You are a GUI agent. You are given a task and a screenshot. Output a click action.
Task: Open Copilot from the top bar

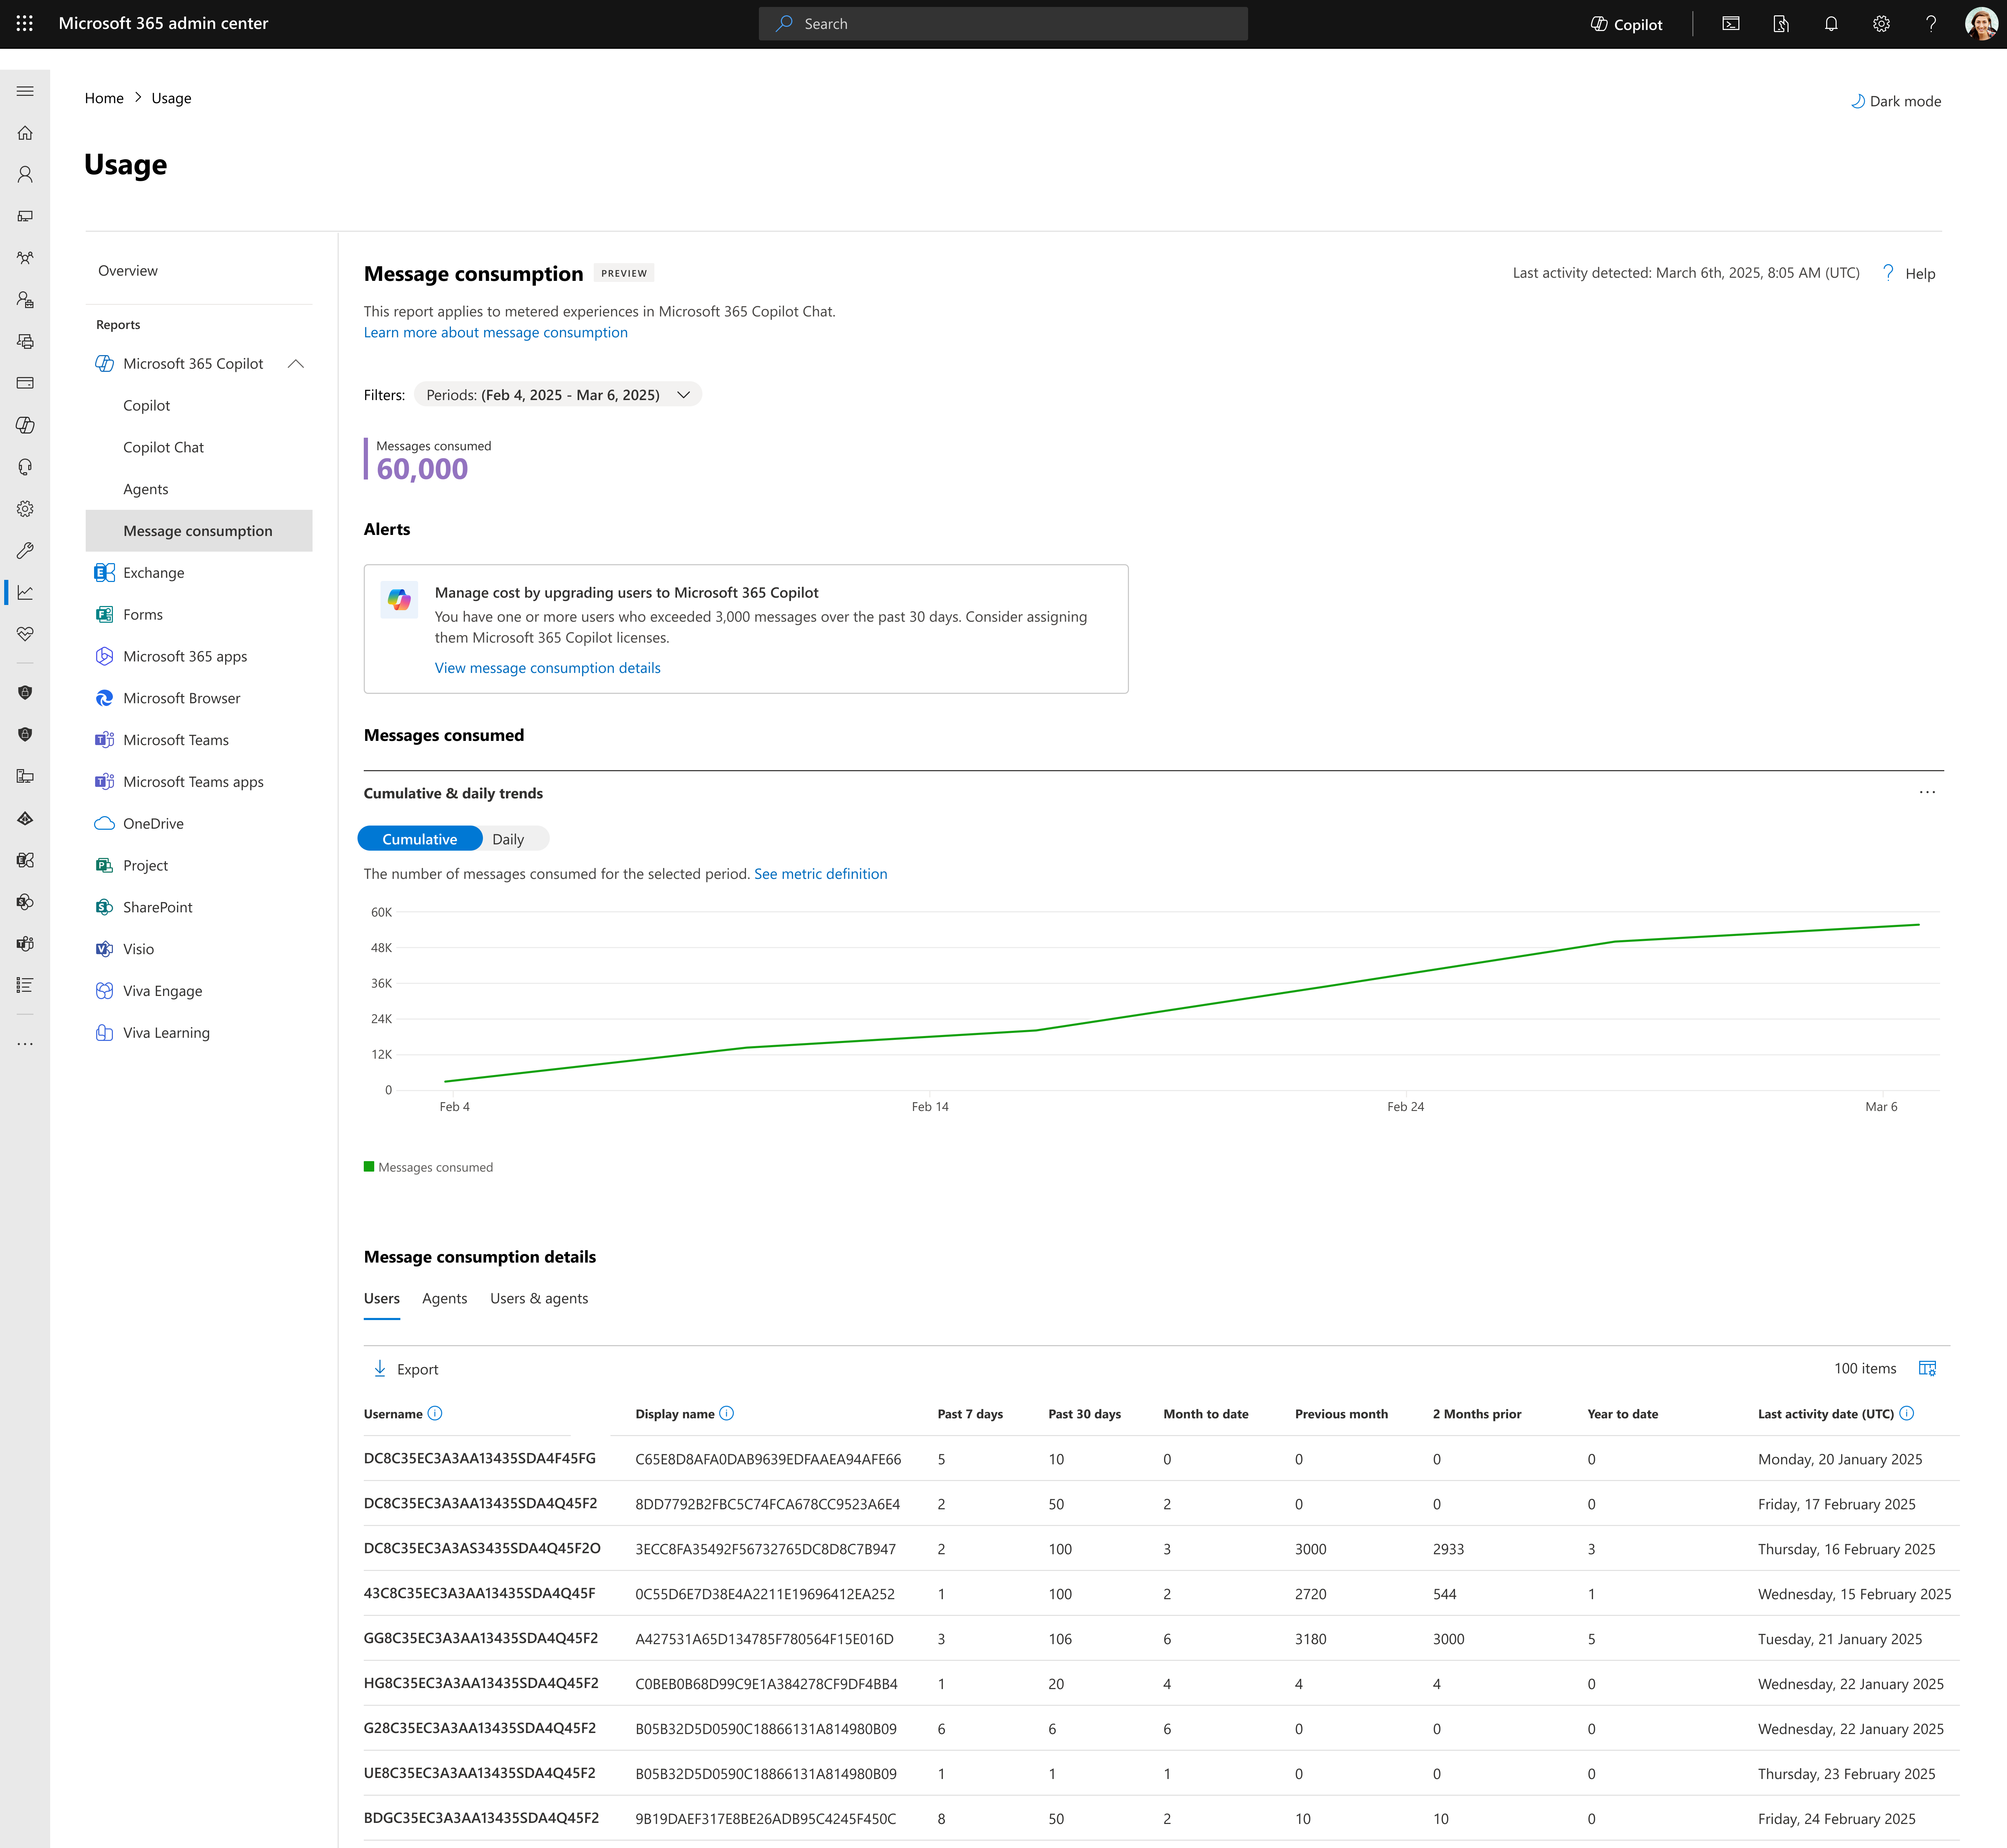[1626, 24]
